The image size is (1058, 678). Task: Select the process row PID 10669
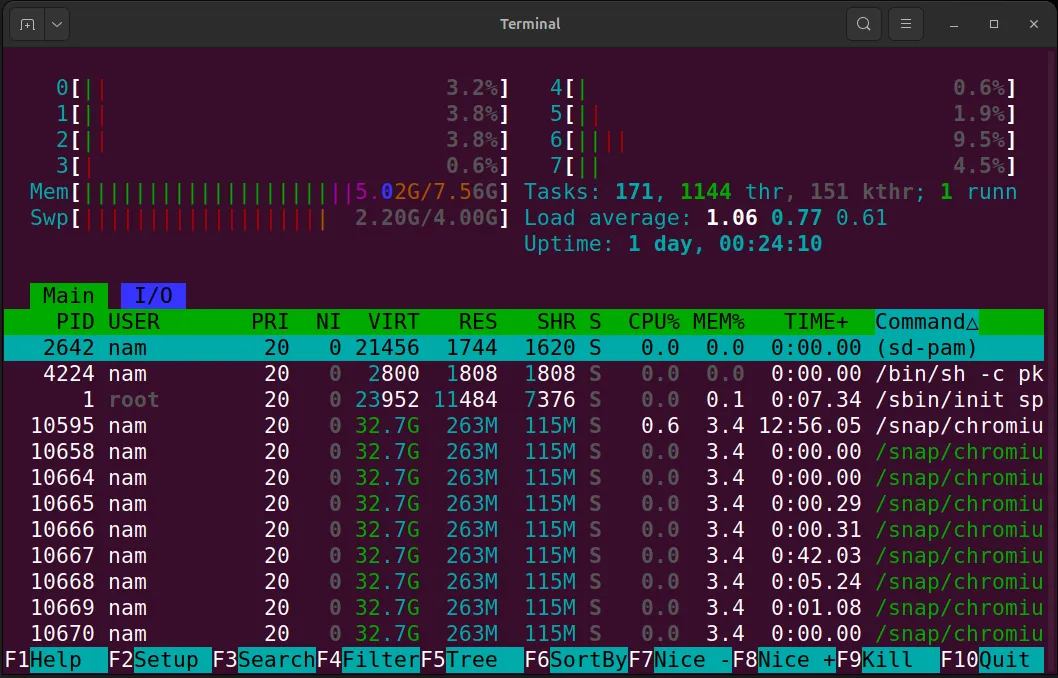524,608
